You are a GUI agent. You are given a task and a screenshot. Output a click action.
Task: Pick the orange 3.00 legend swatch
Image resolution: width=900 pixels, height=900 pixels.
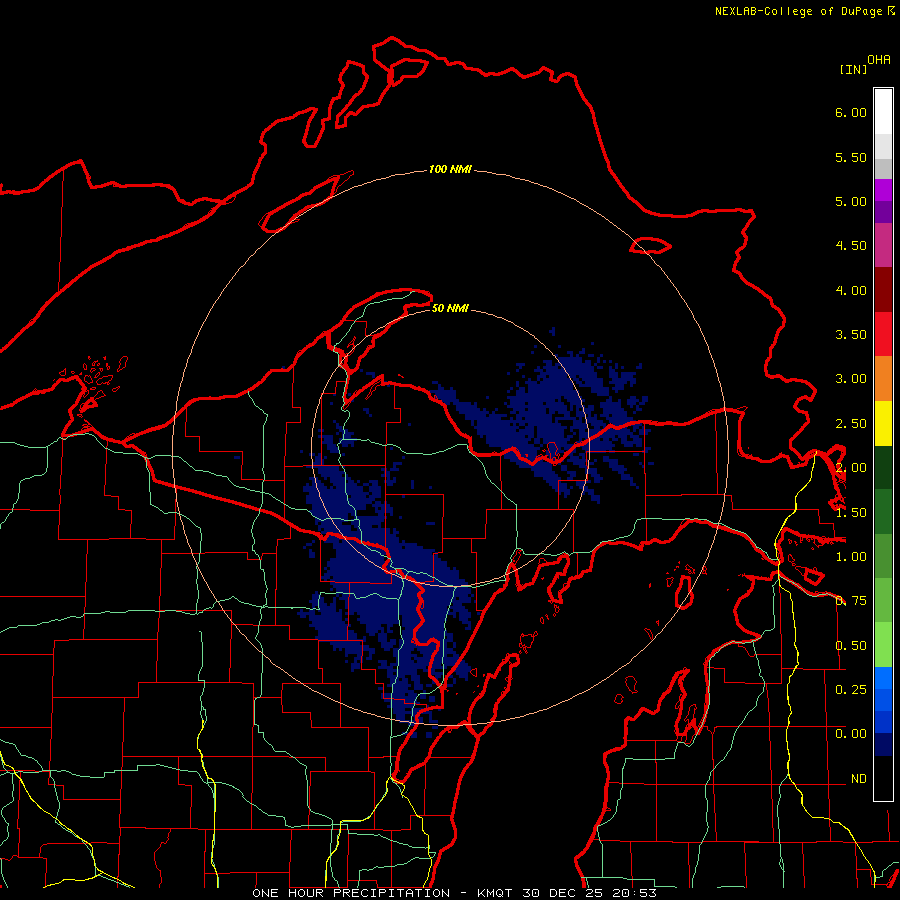pyautogui.click(x=883, y=379)
